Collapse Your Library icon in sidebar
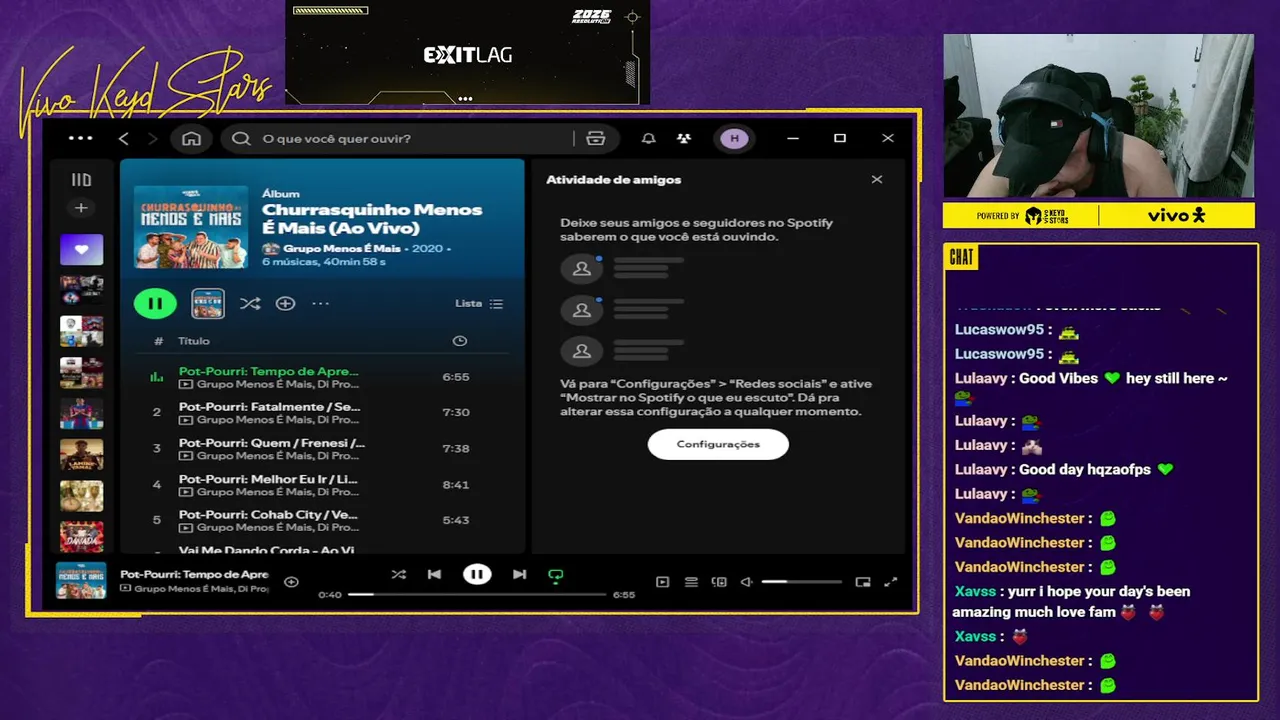The width and height of the screenshot is (1280, 720). pos(81,180)
